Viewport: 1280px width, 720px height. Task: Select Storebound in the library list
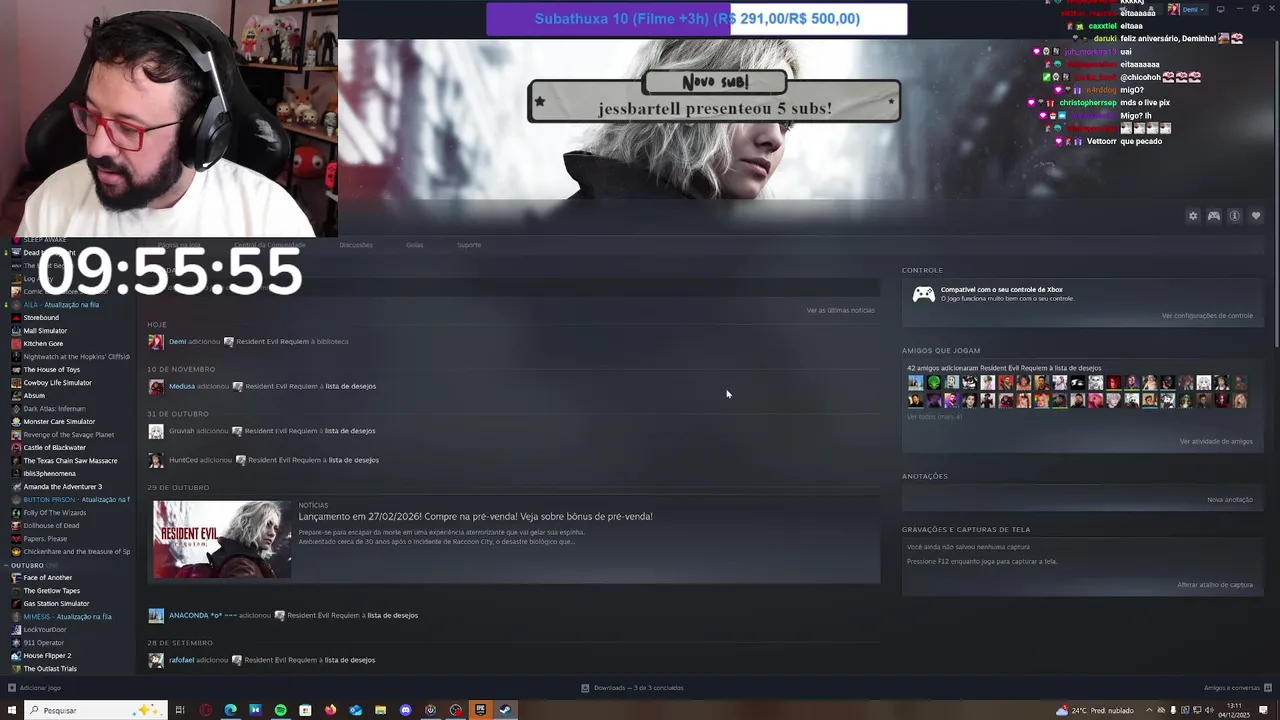41,318
